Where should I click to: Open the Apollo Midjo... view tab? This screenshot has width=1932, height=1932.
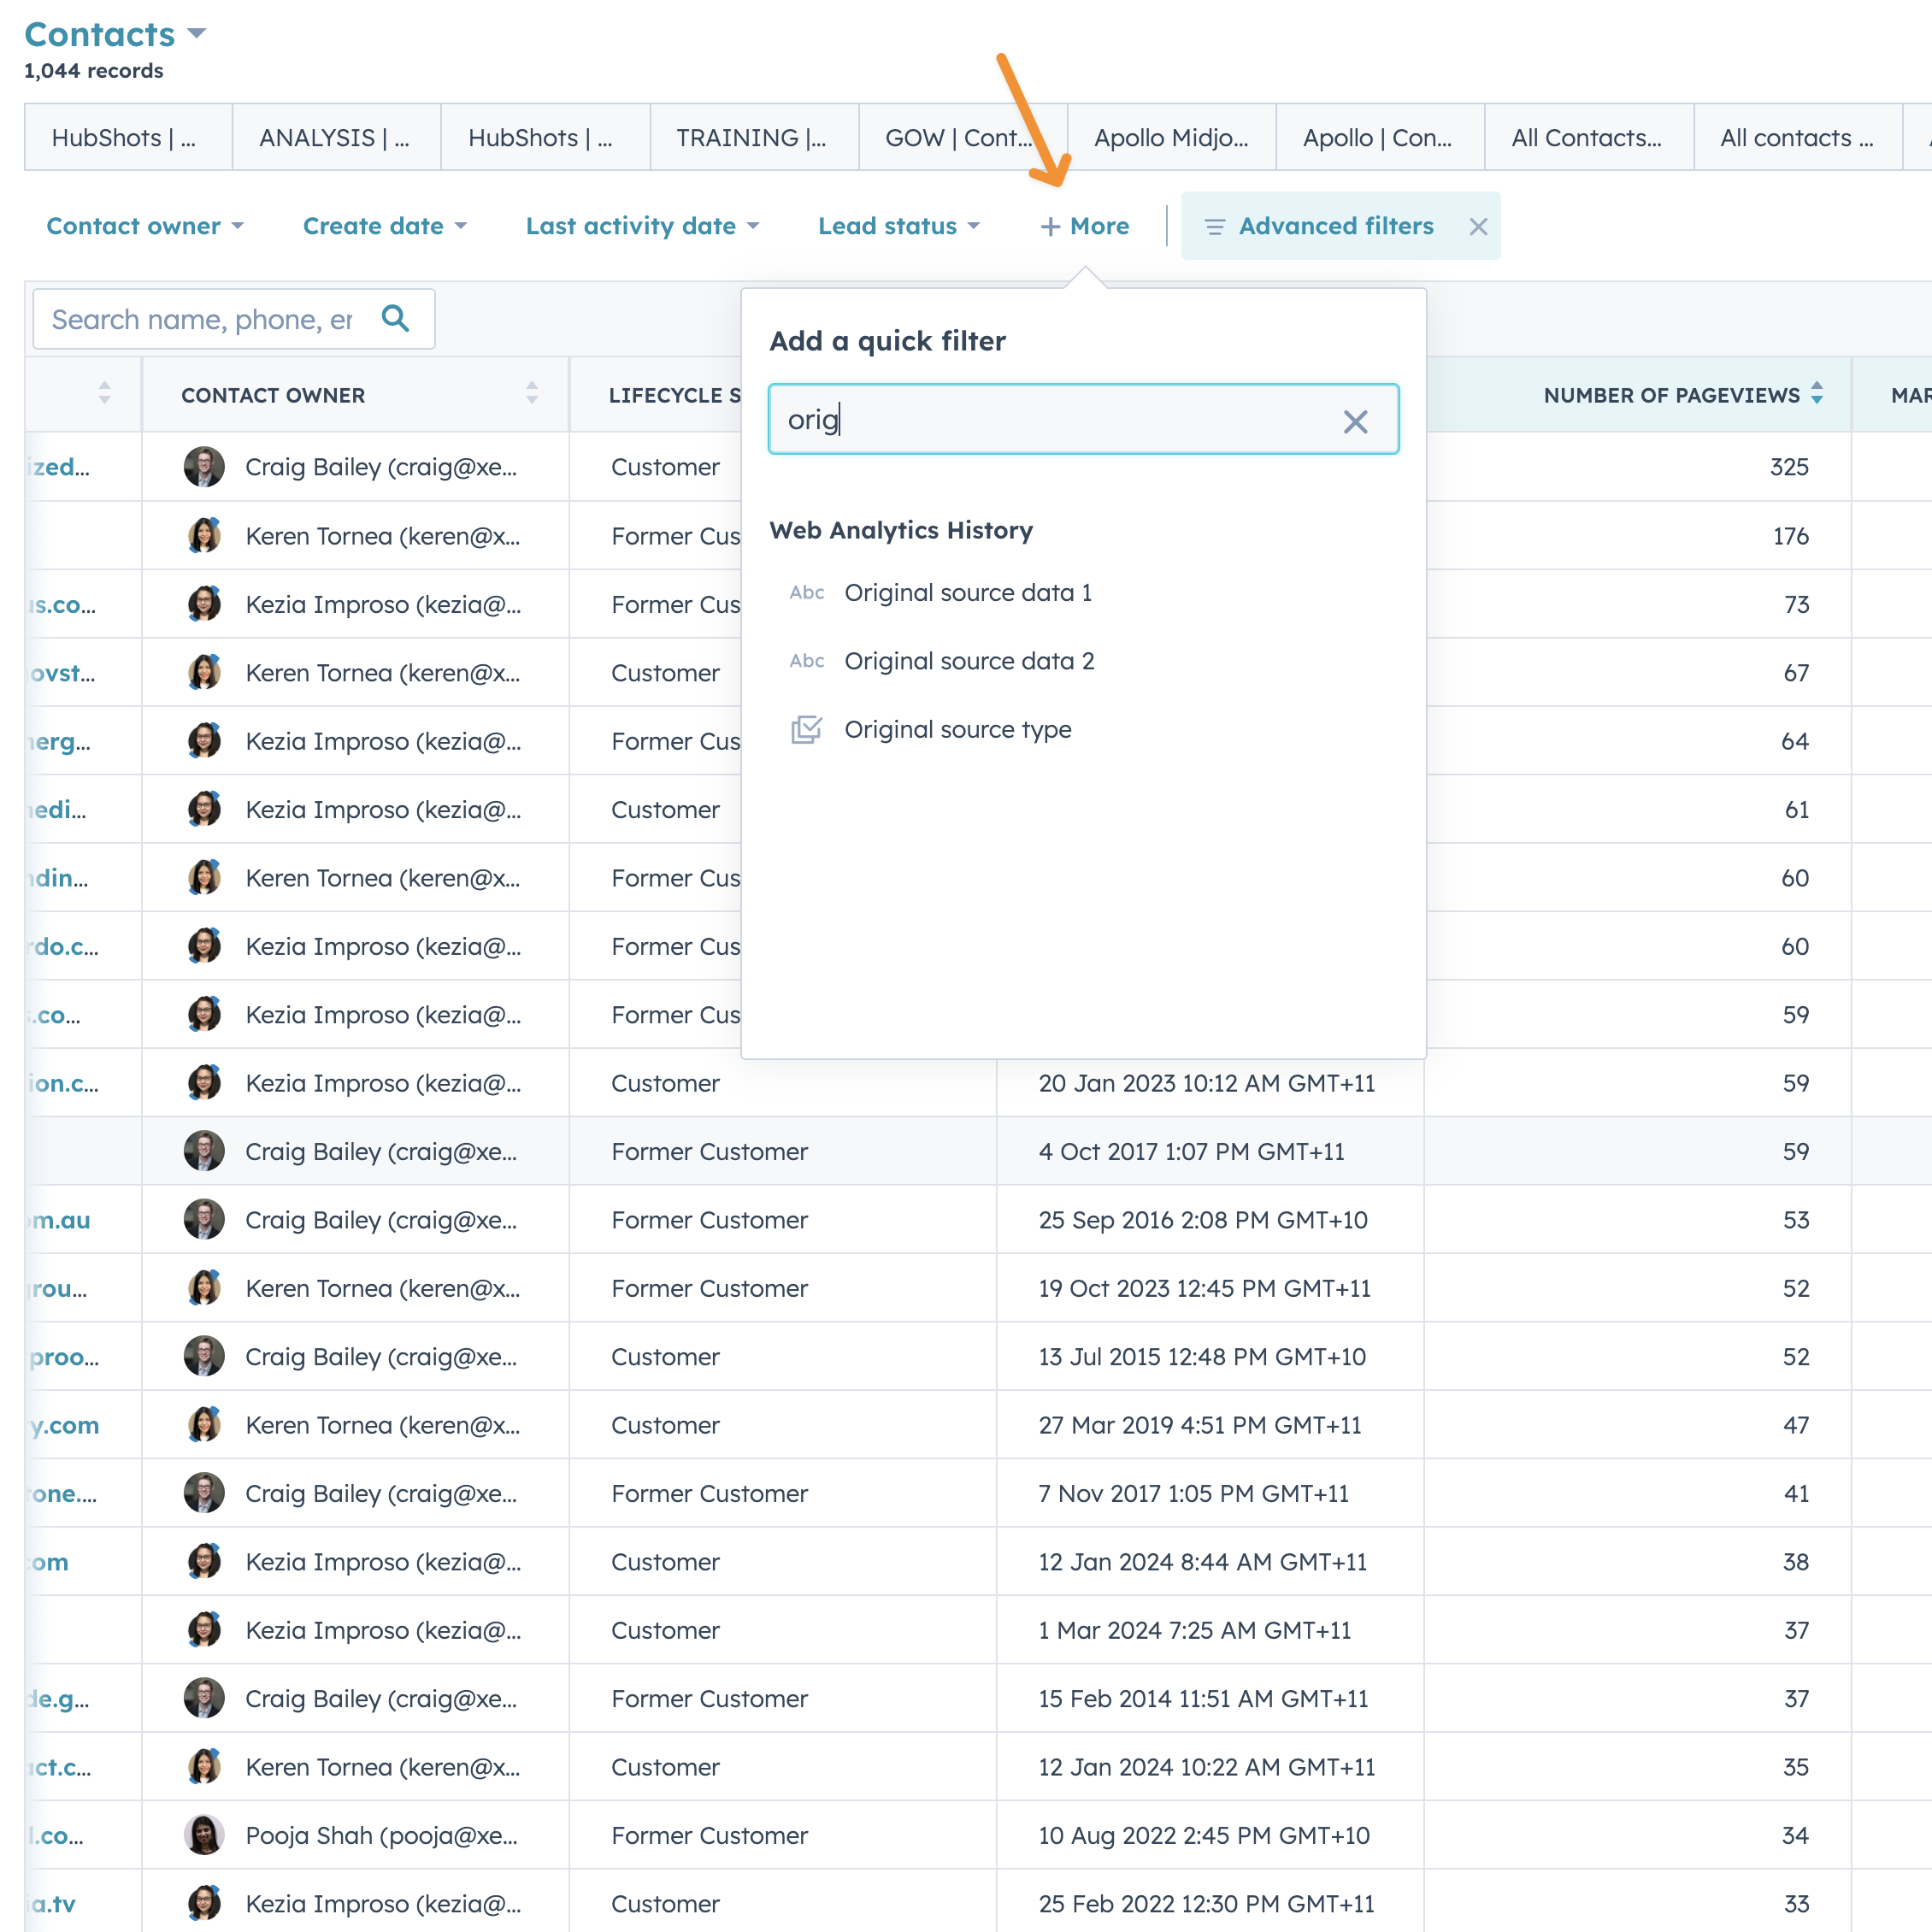pos(1170,138)
